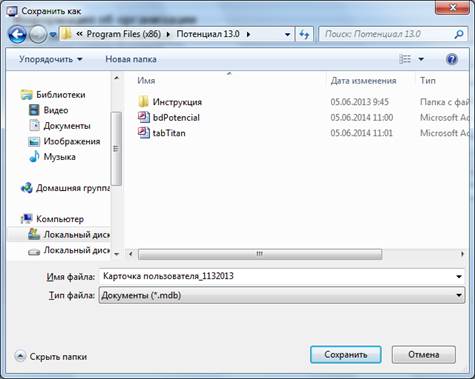475x379 pixels.
Task: Open the Упорядочить menu
Action: 51,59
